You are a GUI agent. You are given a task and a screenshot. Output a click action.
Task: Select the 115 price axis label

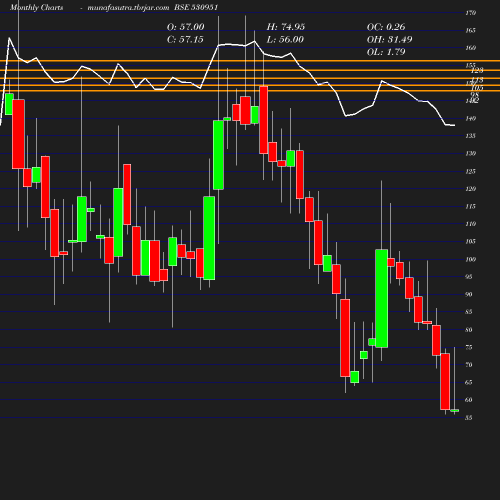(x=470, y=207)
